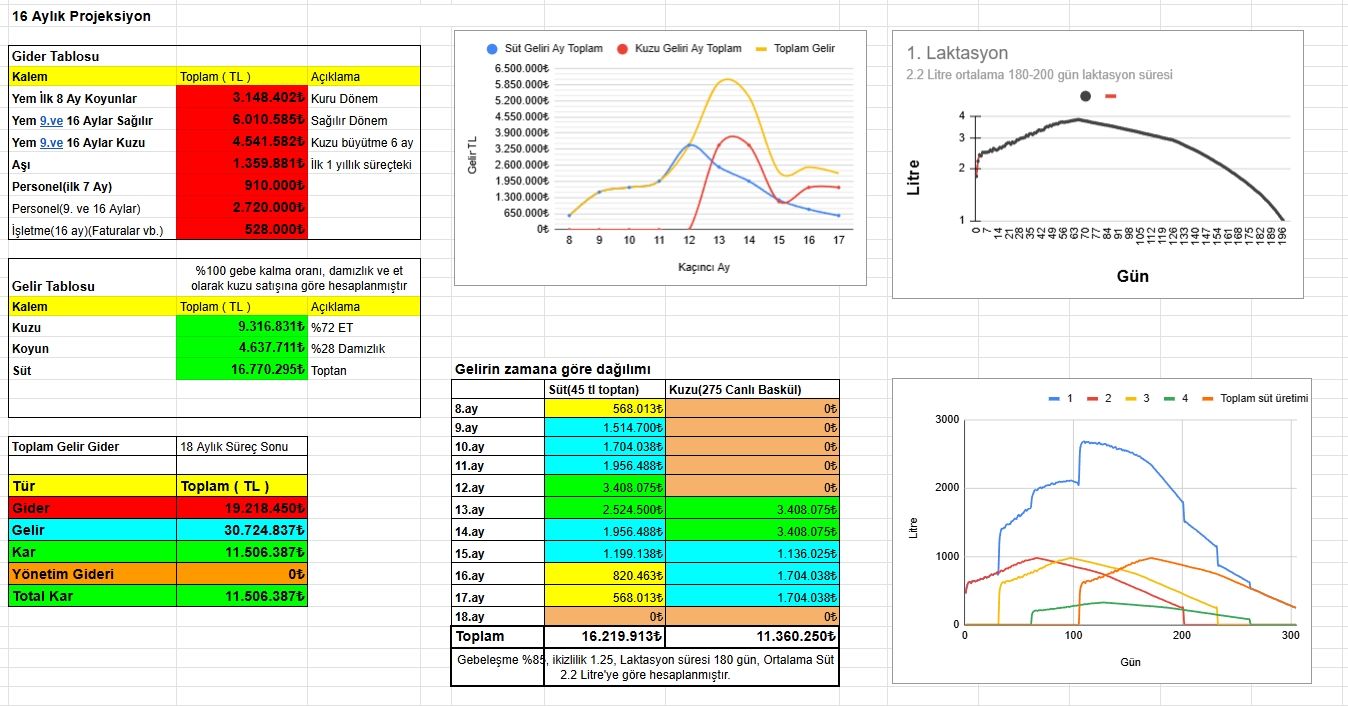Select the 12.ay milk income cell 3.408.075₺
The width and height of the screenshot is (1348, 706).
coord(605,489)
